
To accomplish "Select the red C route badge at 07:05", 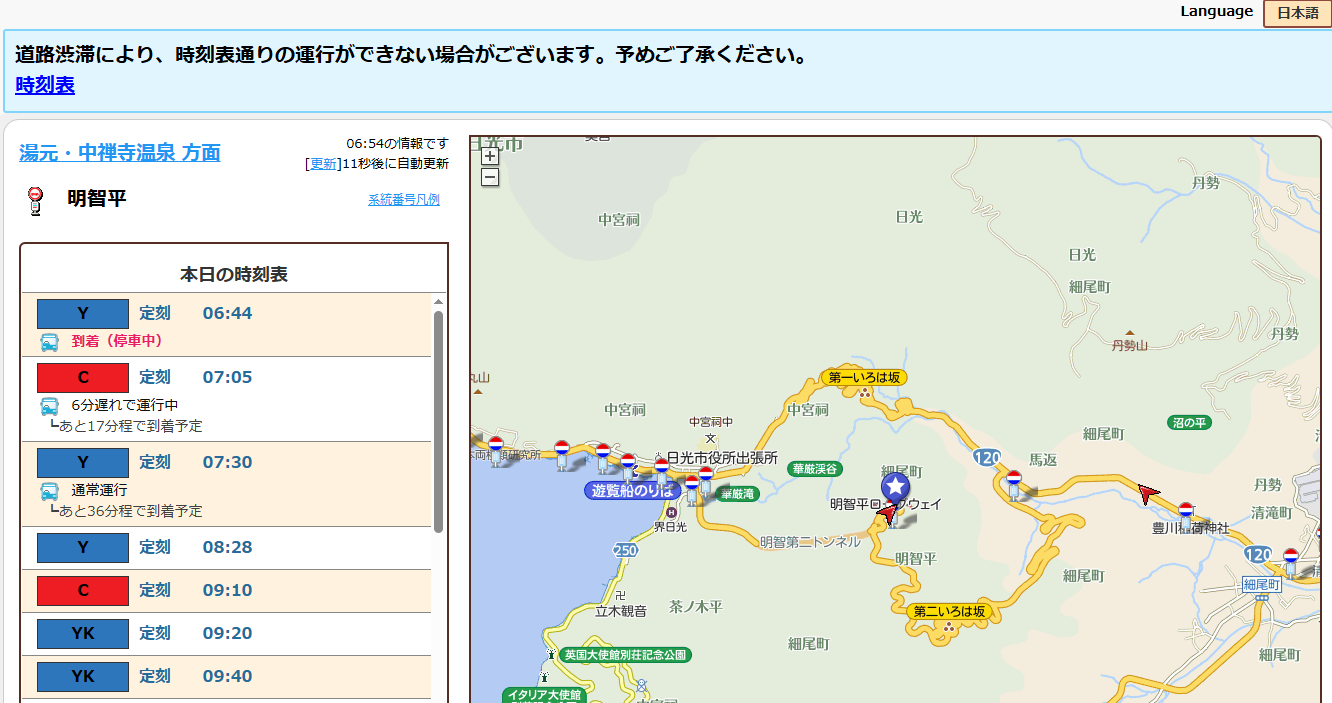I will (x=83, y=377).
